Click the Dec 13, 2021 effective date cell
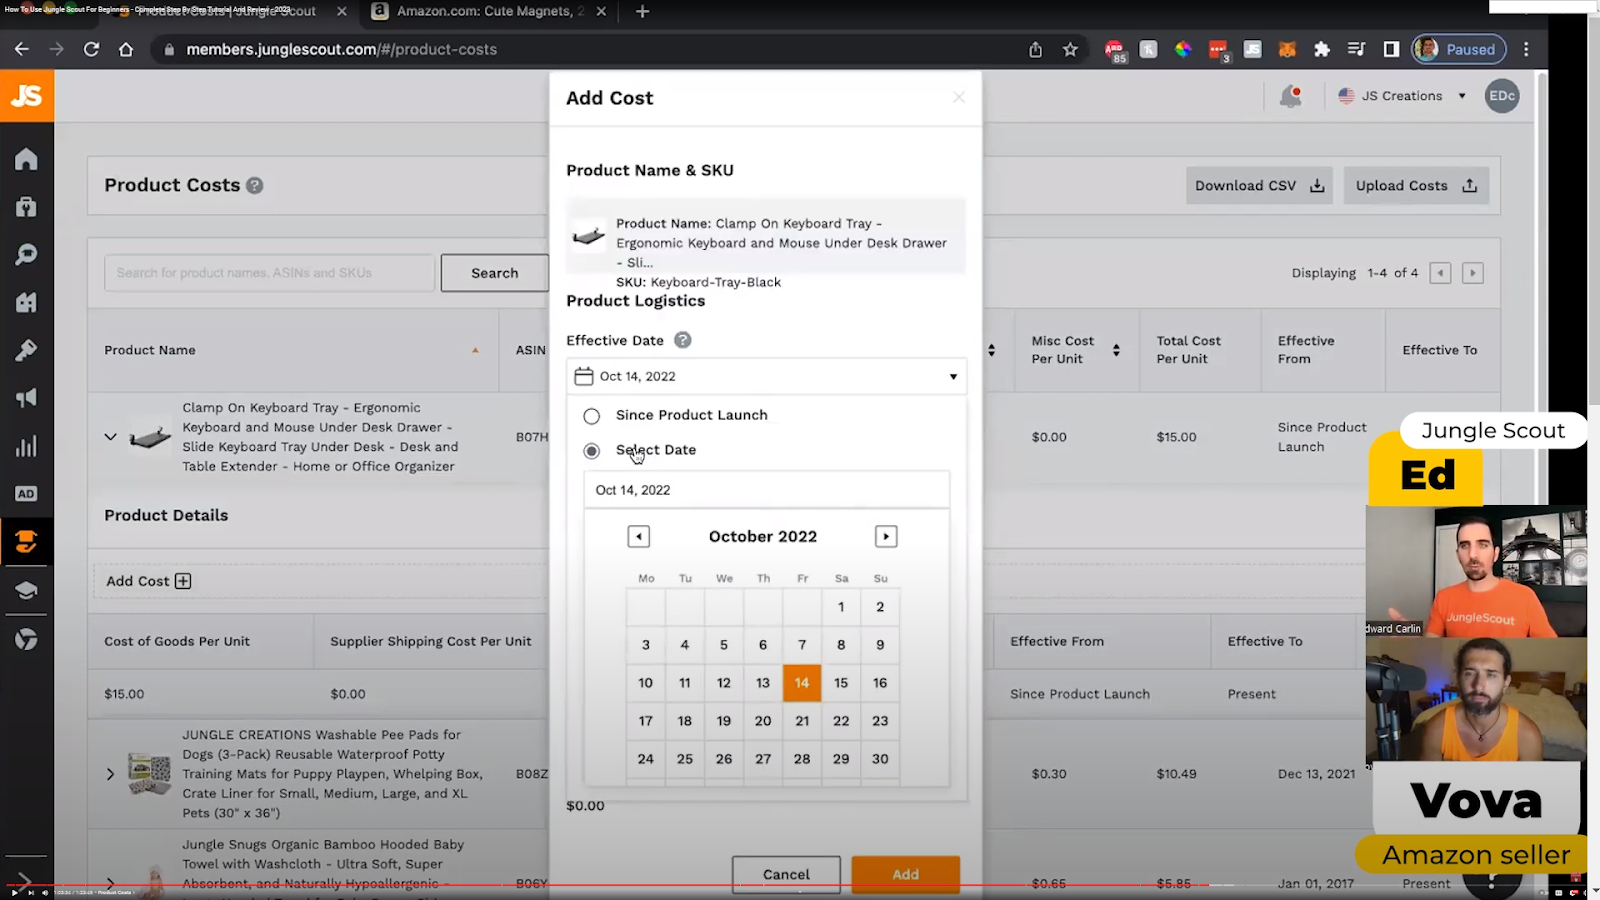Viewport: 1600px width, 900px height. [1317, 774]
